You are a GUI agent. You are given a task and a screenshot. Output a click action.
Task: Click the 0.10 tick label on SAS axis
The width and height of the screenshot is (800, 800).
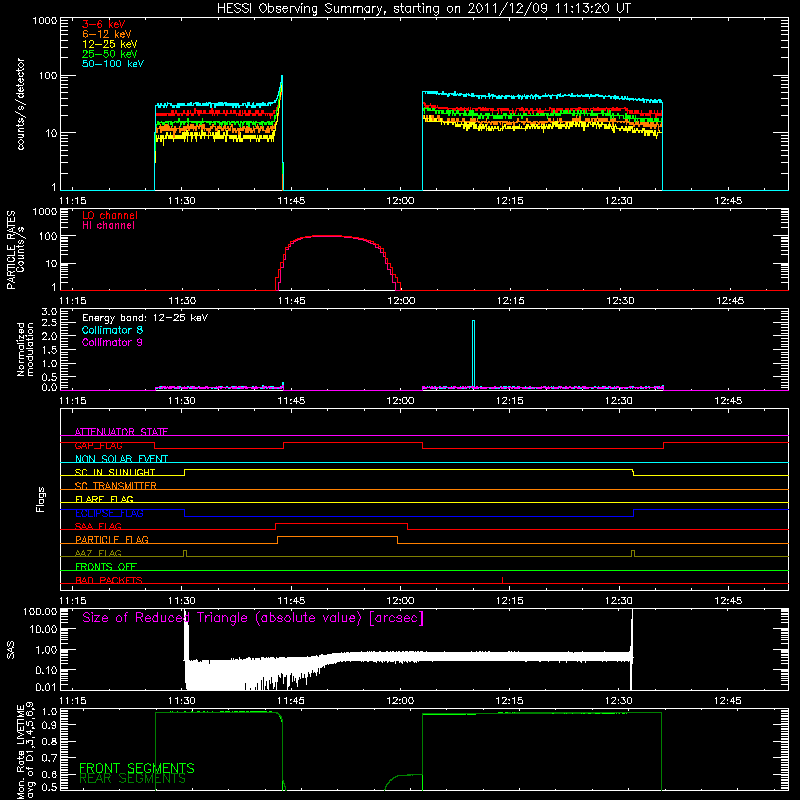point(46,670)
